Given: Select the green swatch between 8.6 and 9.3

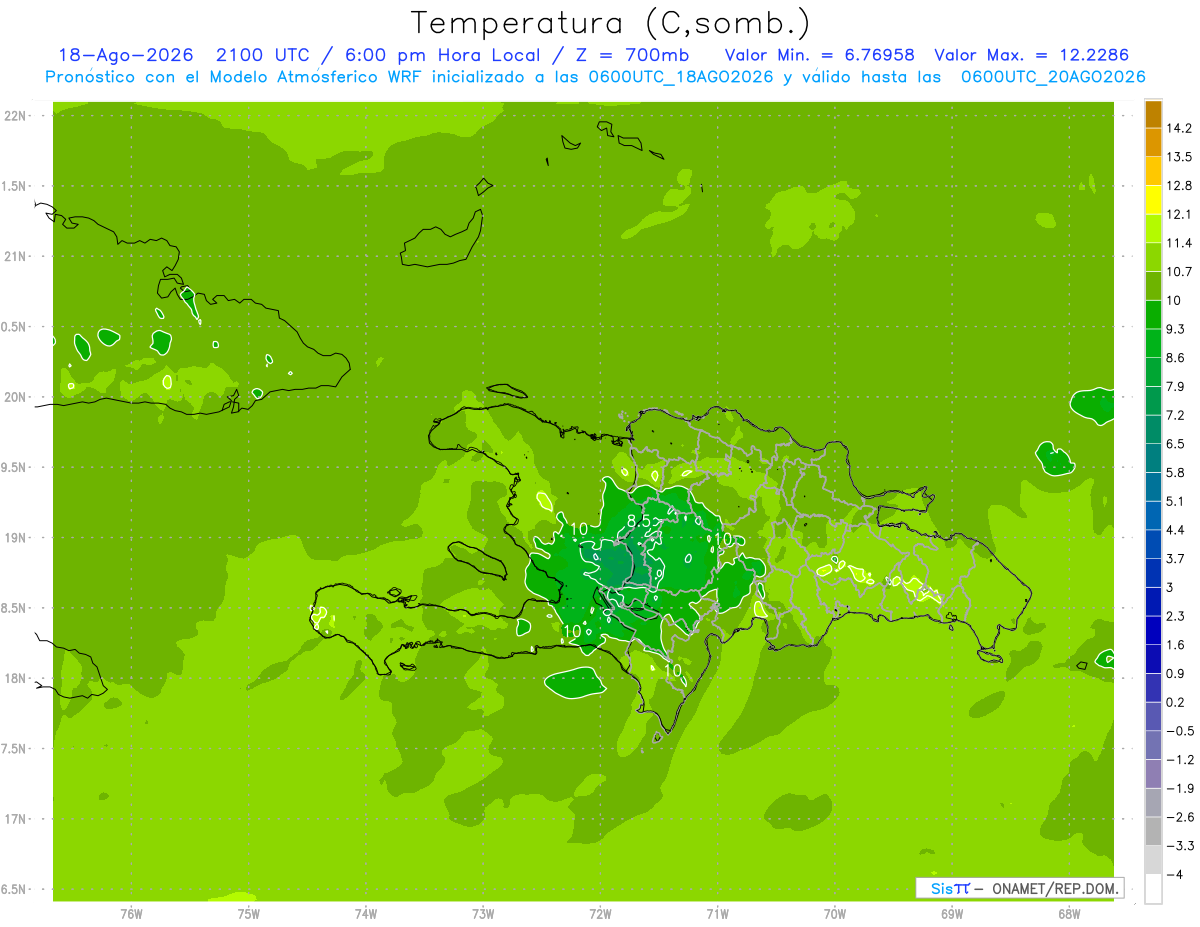Looking at the screenshot, I should pyautogui.click(x=1153, y=343).
